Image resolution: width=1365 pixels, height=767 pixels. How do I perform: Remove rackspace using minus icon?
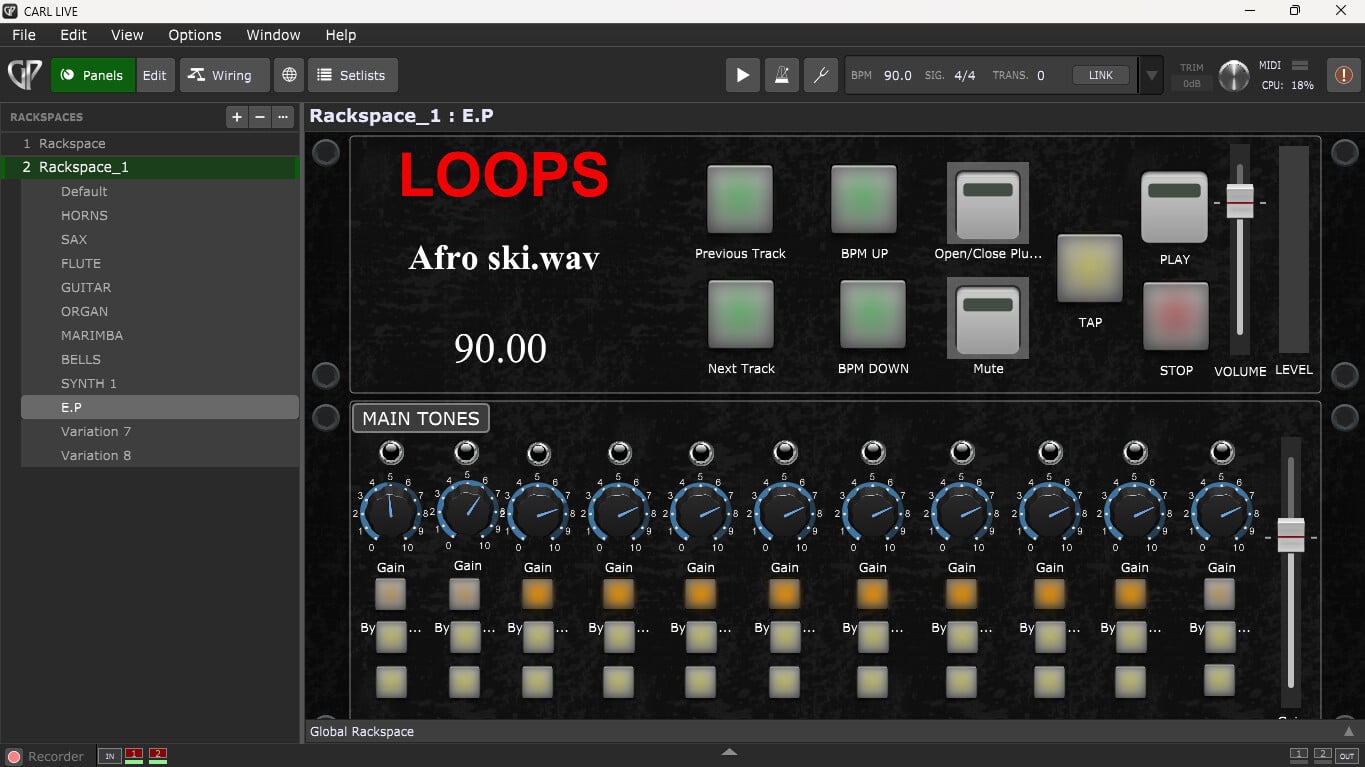(x=260, y=117)
